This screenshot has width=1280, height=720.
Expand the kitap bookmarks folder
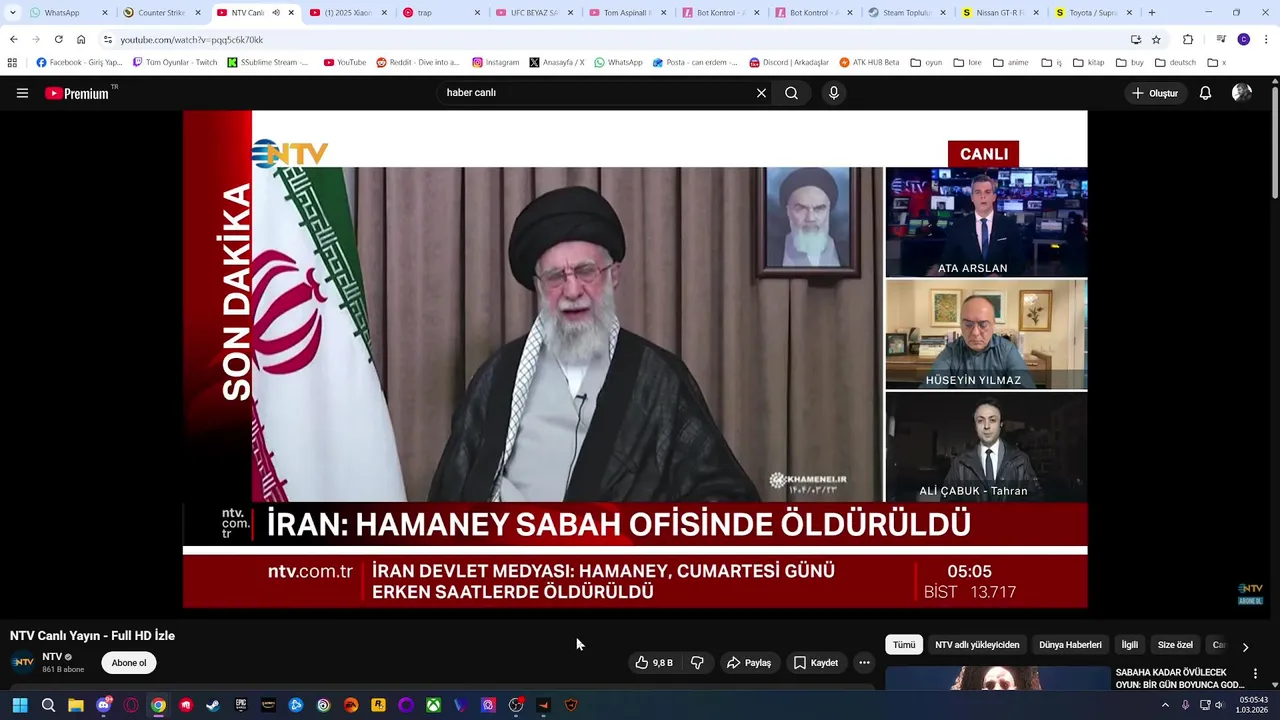(1088, 62)
